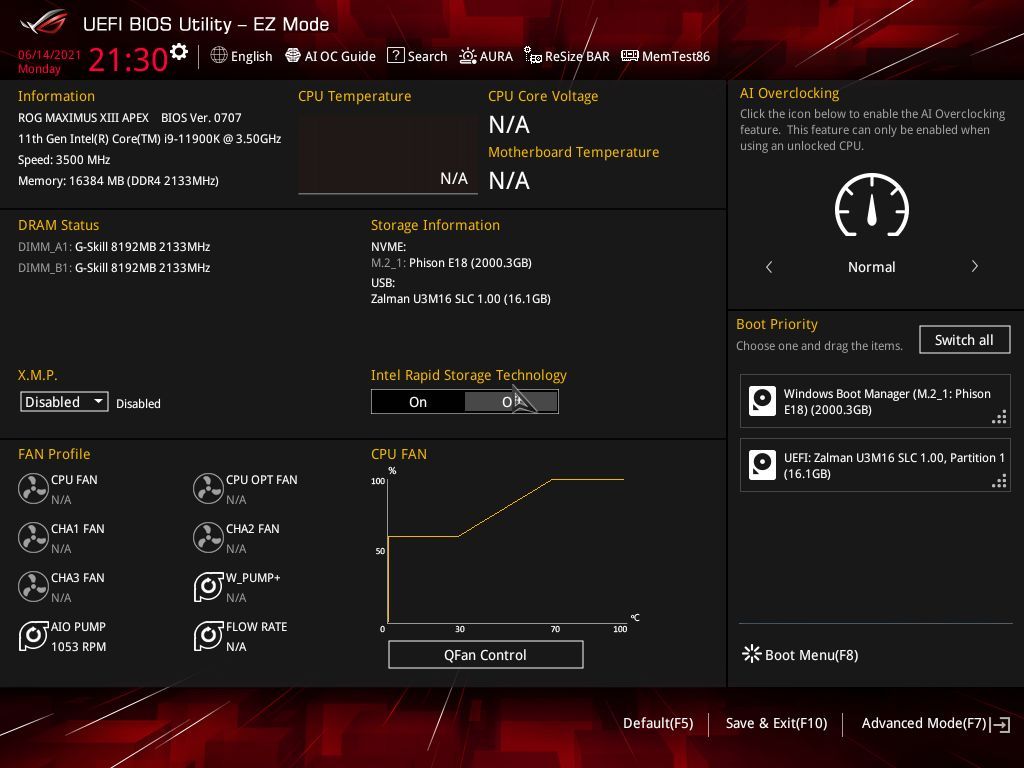
Task: Click disk icon of Windows Boot Manager
Action: pos(762,401)
